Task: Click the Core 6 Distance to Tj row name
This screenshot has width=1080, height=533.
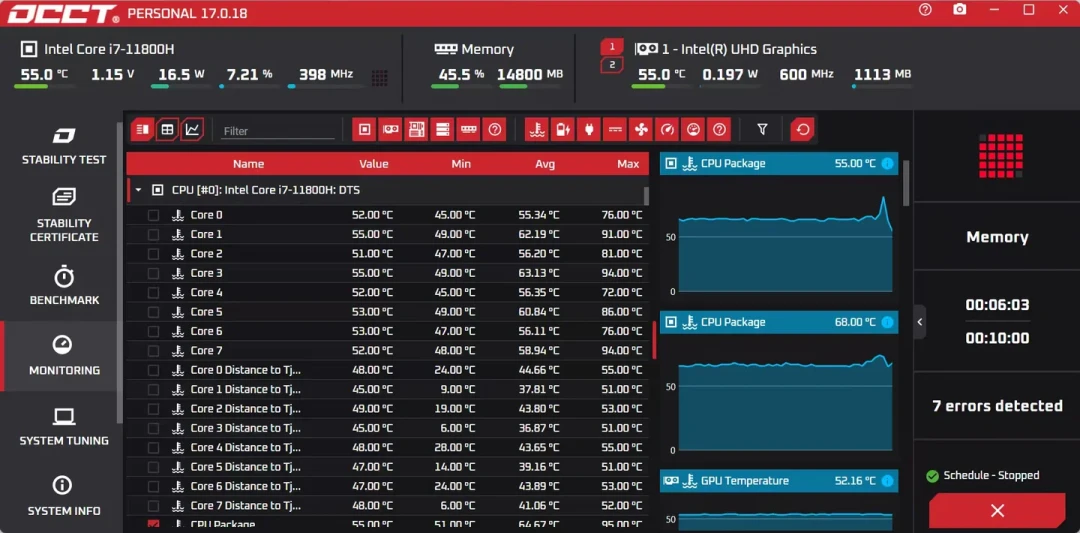Action: 245,486
